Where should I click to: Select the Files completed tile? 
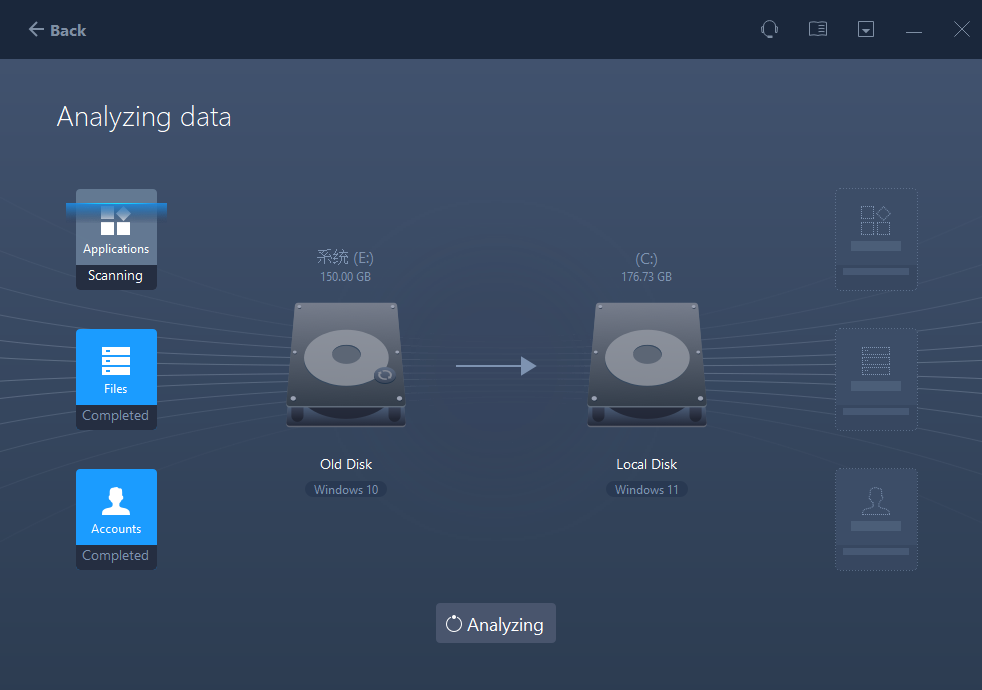[116, 379]
